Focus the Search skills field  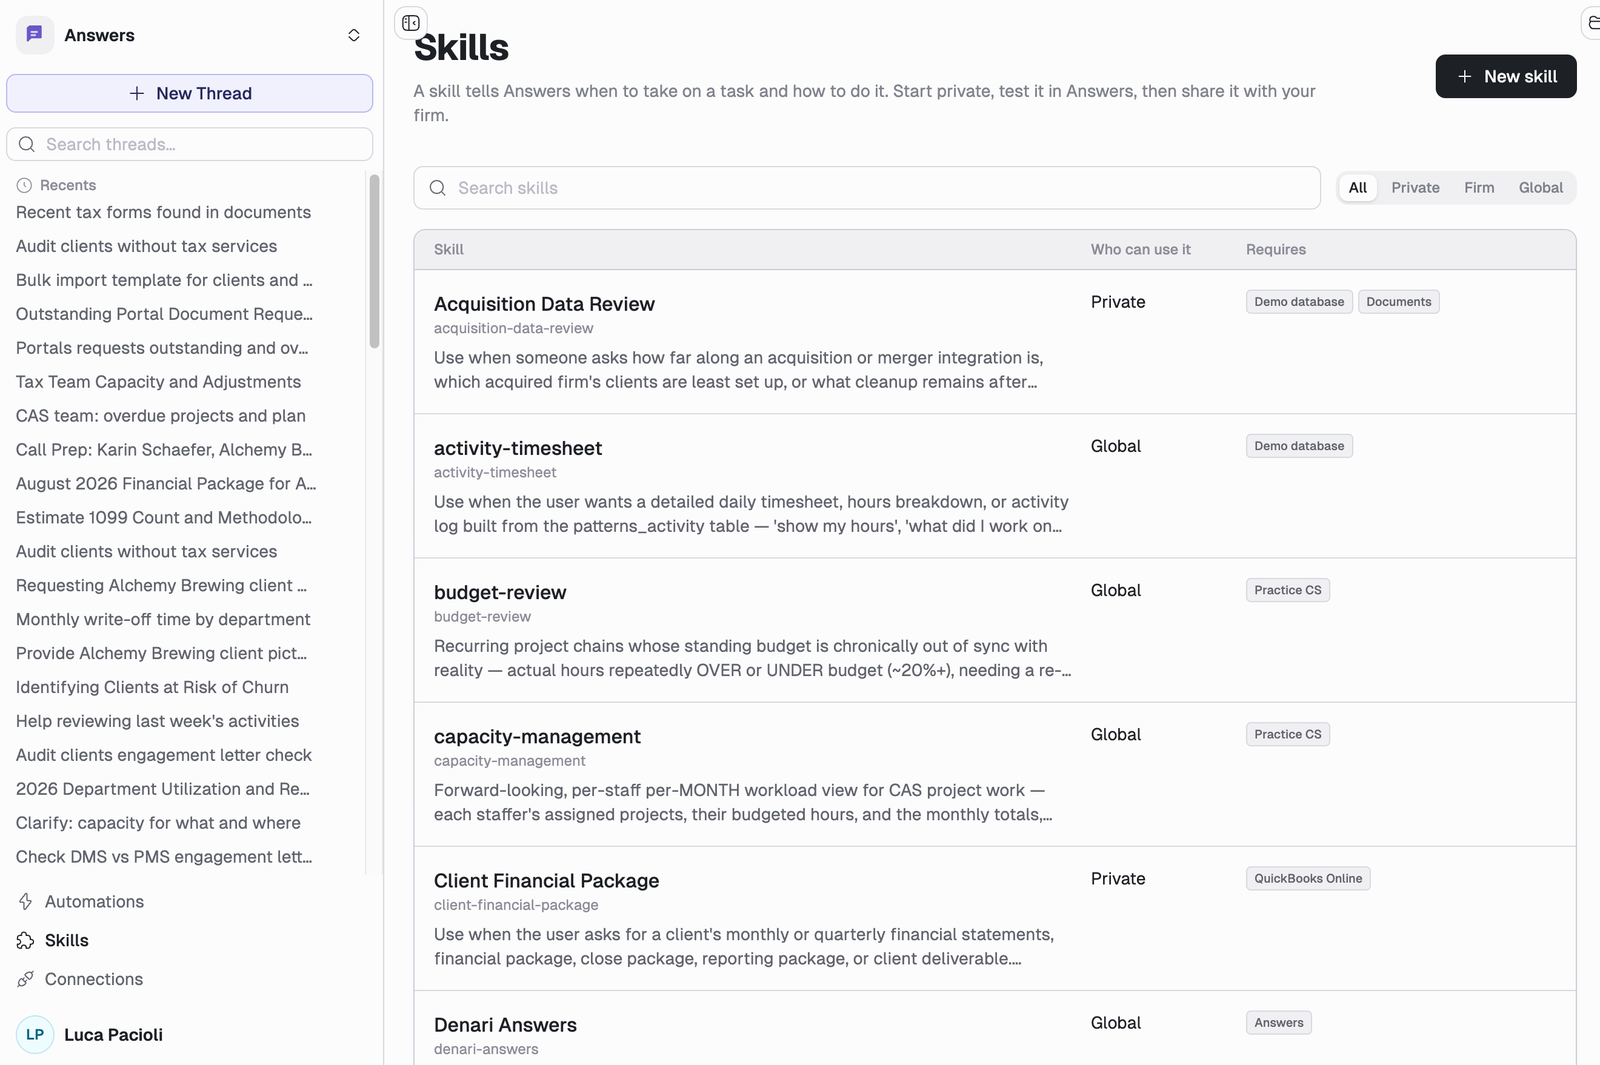tap(867, 188)
